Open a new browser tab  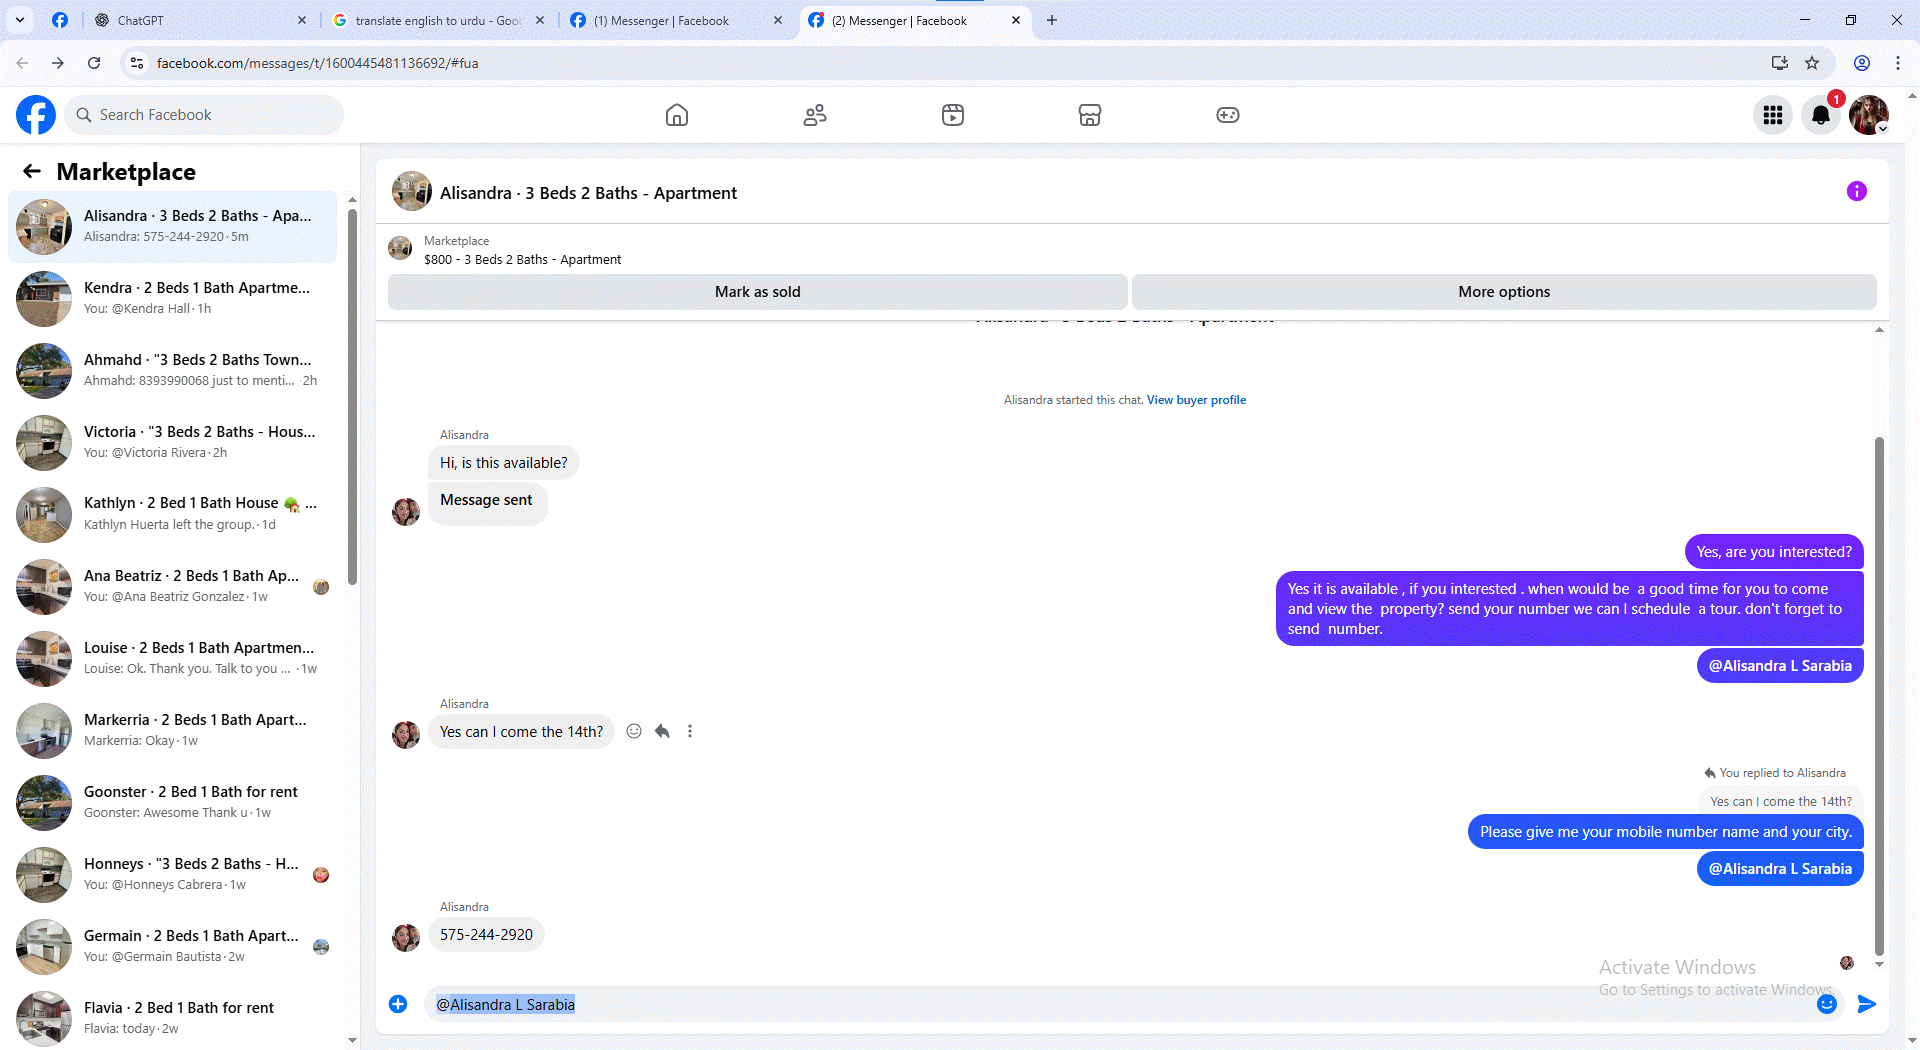pyautogui.click(x=1052, y=20)
